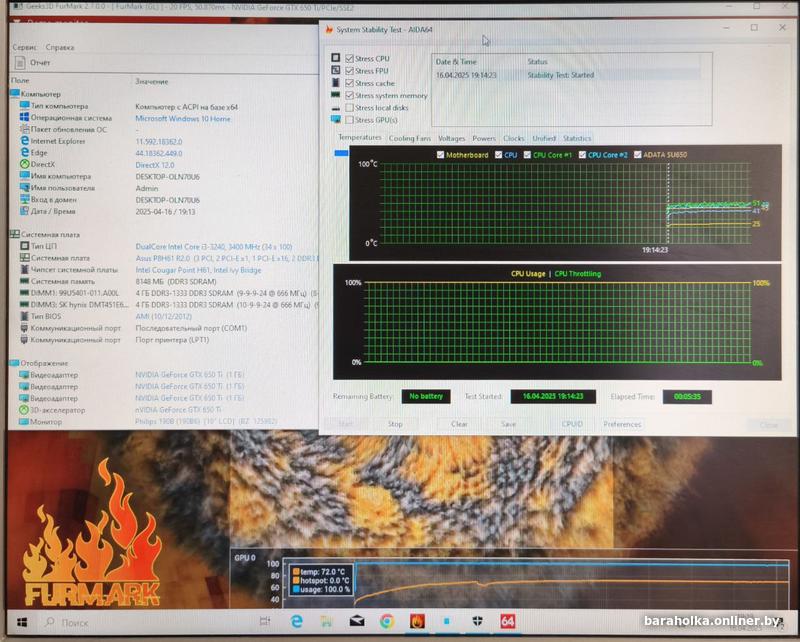Viewport: 800px width, 642px height.
Task: Click the Stress CPU chip icon
Action: (x=335, y=58)
